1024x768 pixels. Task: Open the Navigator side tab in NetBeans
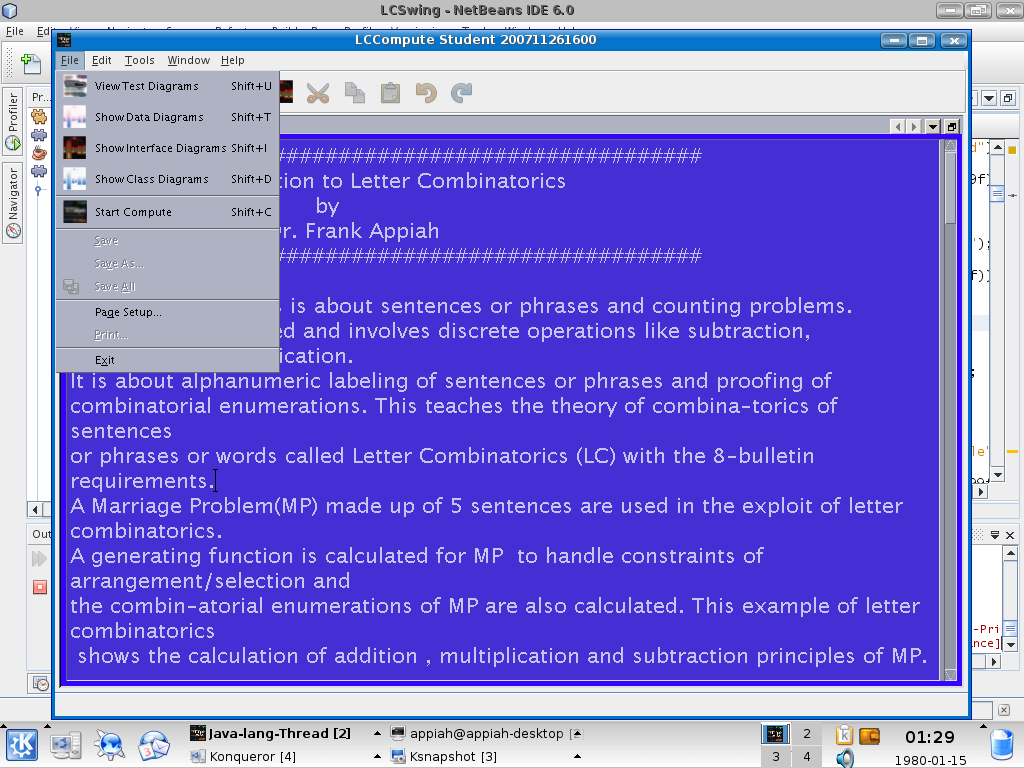[13, 203]
